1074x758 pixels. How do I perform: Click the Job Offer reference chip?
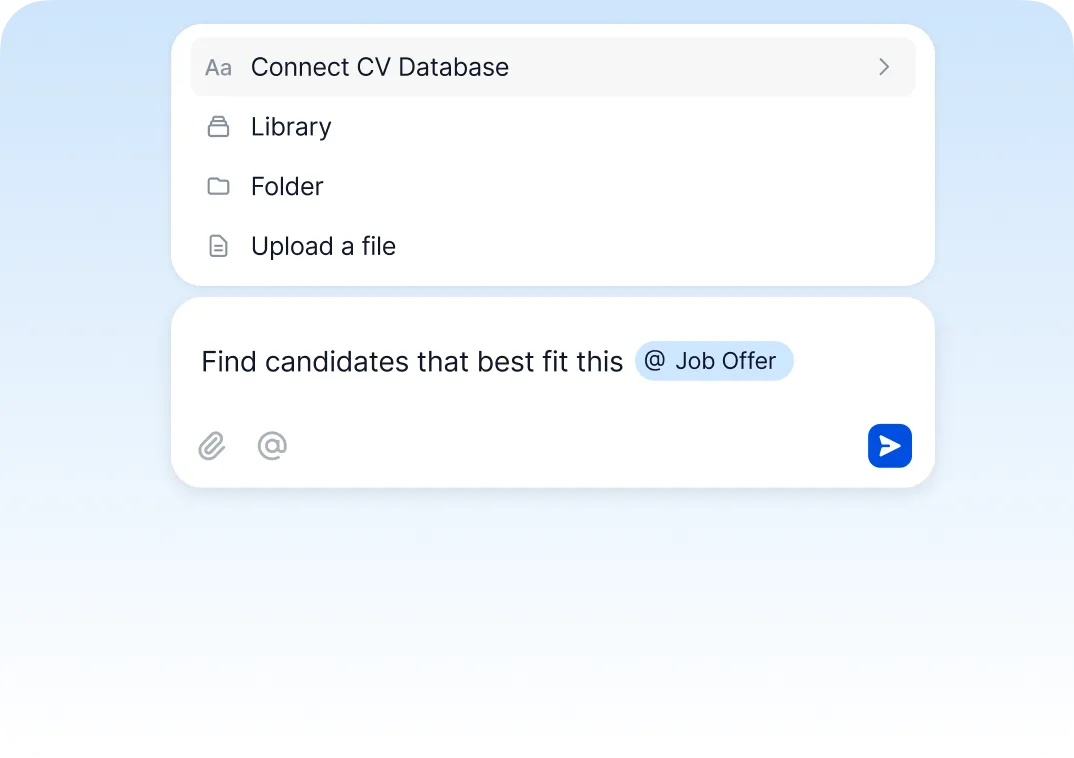714,361
